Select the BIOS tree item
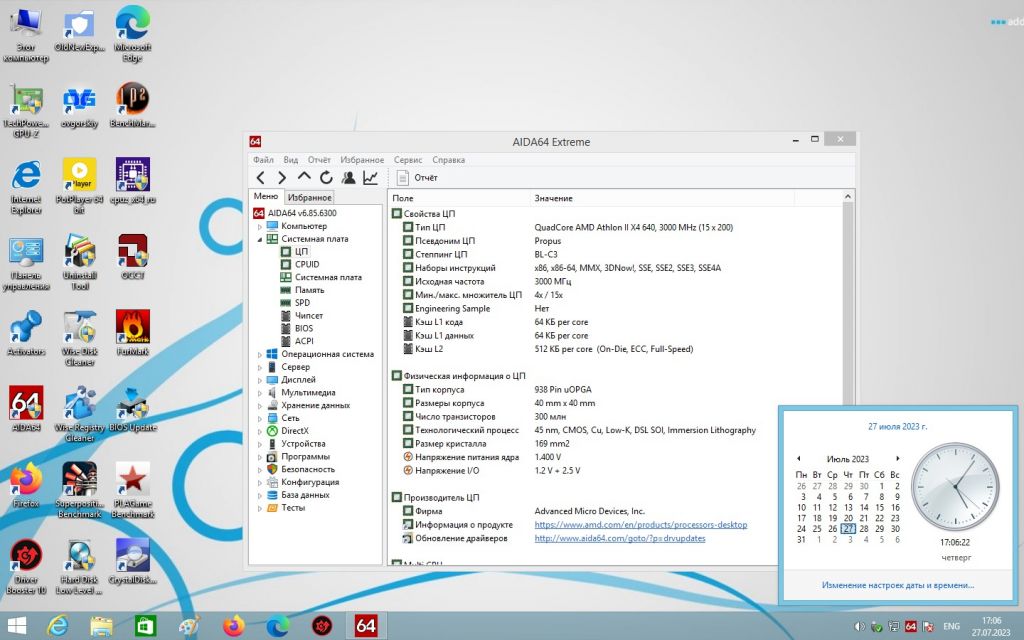The image size is (1024, 640). [x=296, y=328]
